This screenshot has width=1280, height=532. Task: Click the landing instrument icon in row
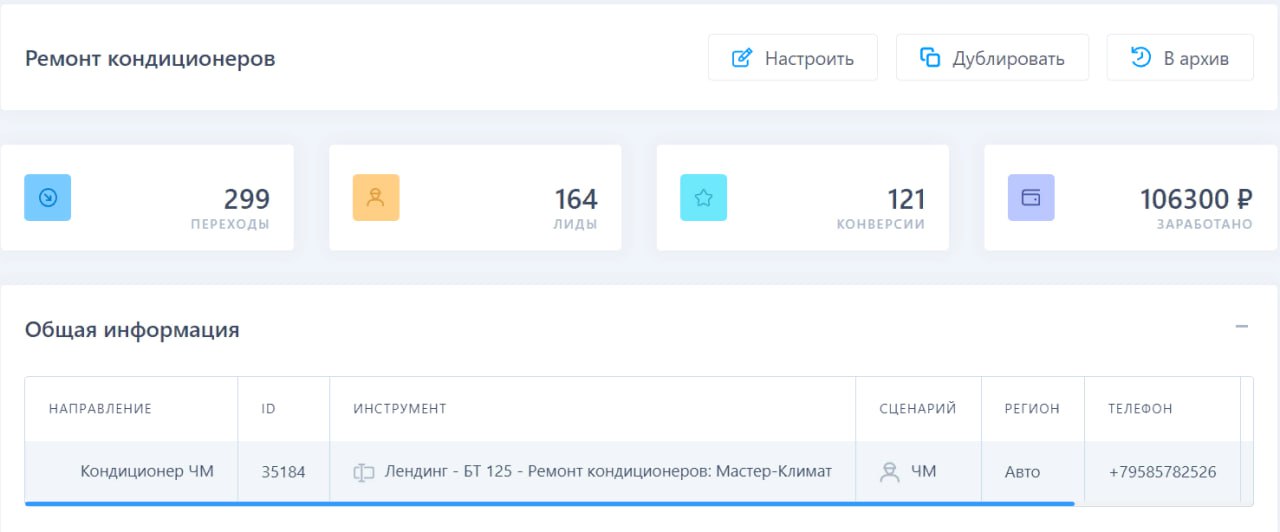(364, 472)
